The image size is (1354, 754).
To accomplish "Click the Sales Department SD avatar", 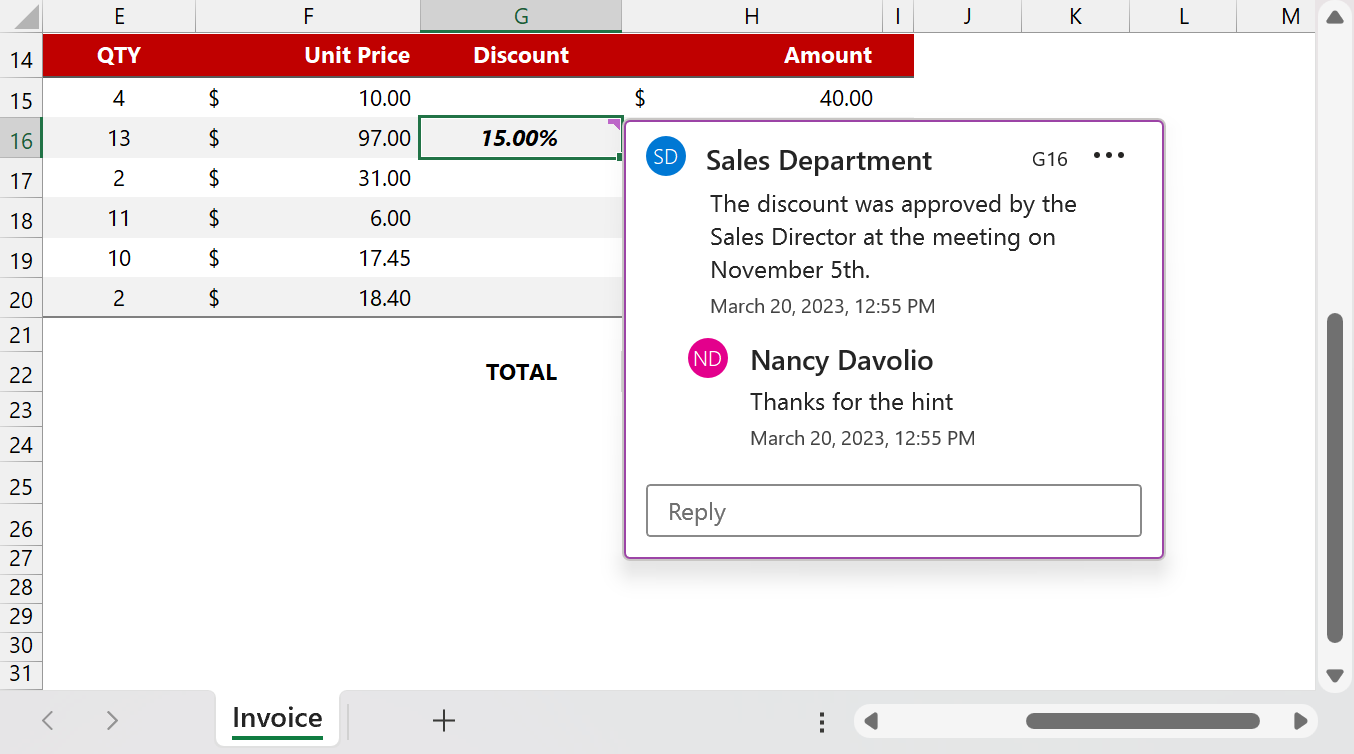I will coord(666,156).
